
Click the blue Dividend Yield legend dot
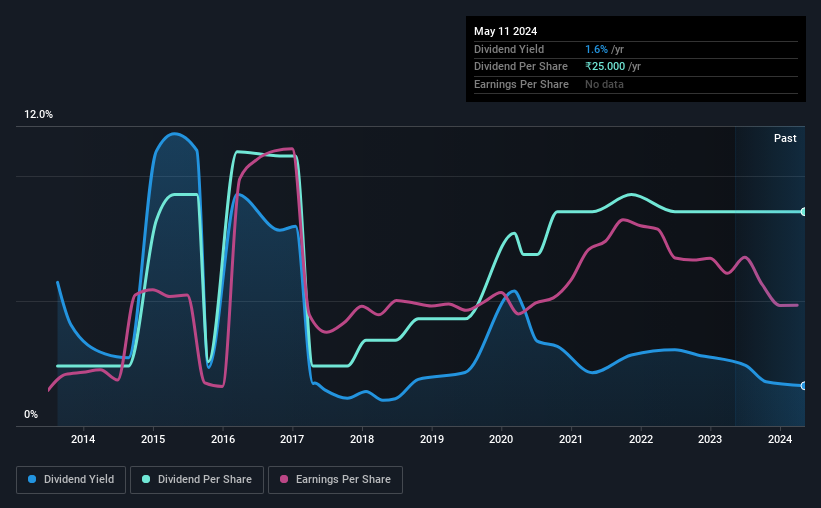[x=32, y=479]
